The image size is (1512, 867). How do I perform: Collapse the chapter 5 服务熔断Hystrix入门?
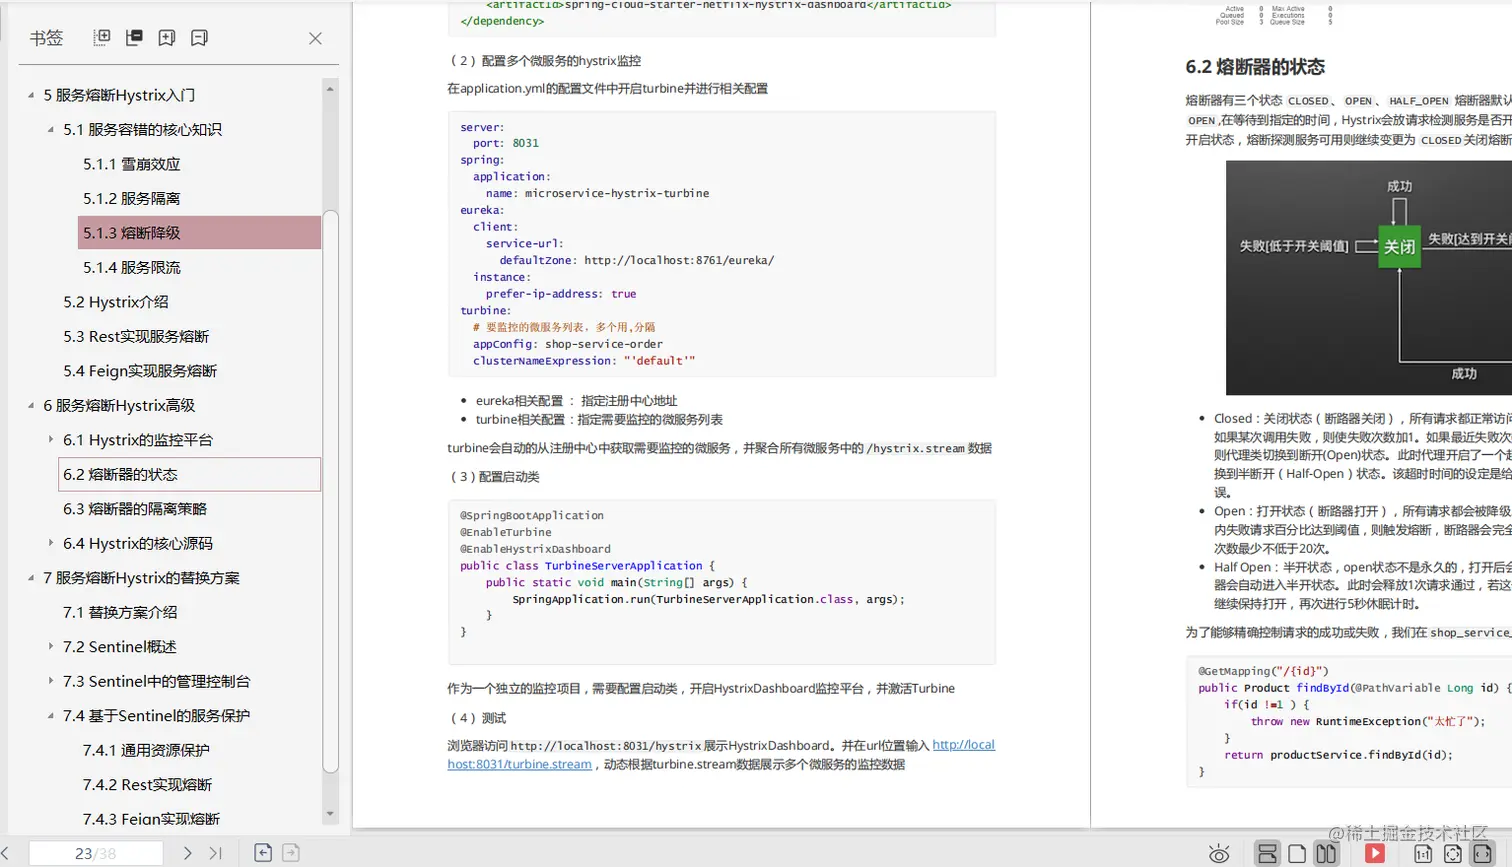[31, 96]
